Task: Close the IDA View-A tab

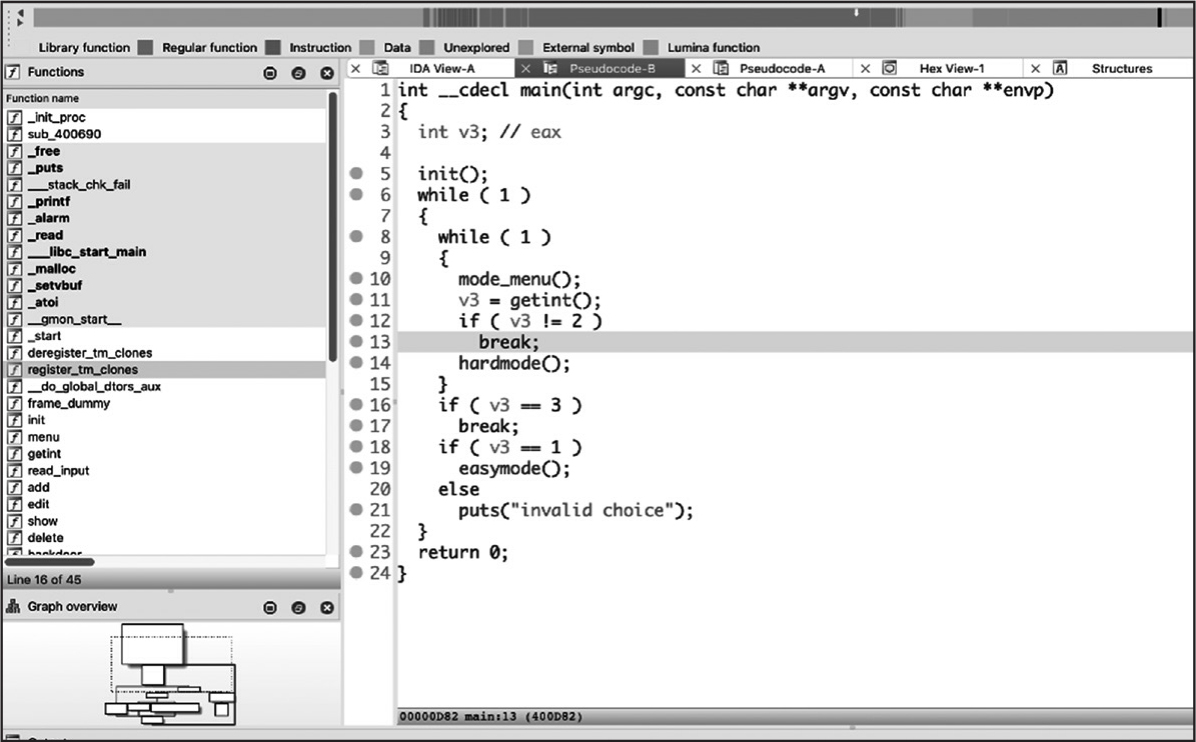Action: point(355,69)
